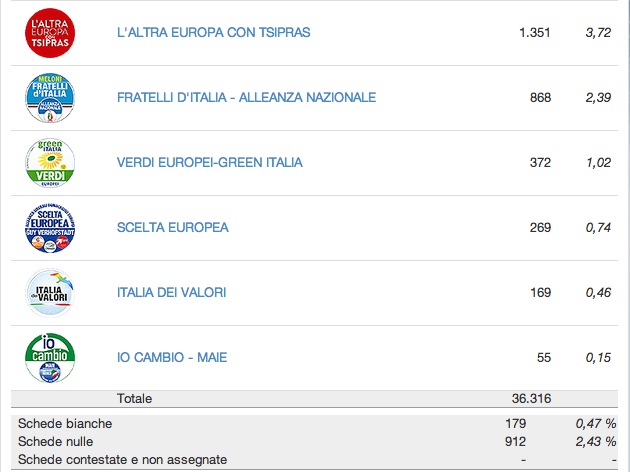Image resolution: width=630 pixels, height=472 pixels.
Task: Open the L'ALTRA EUROPA CON TSIPRAS link
Action: pyautogui.click(x=213, y=33)
